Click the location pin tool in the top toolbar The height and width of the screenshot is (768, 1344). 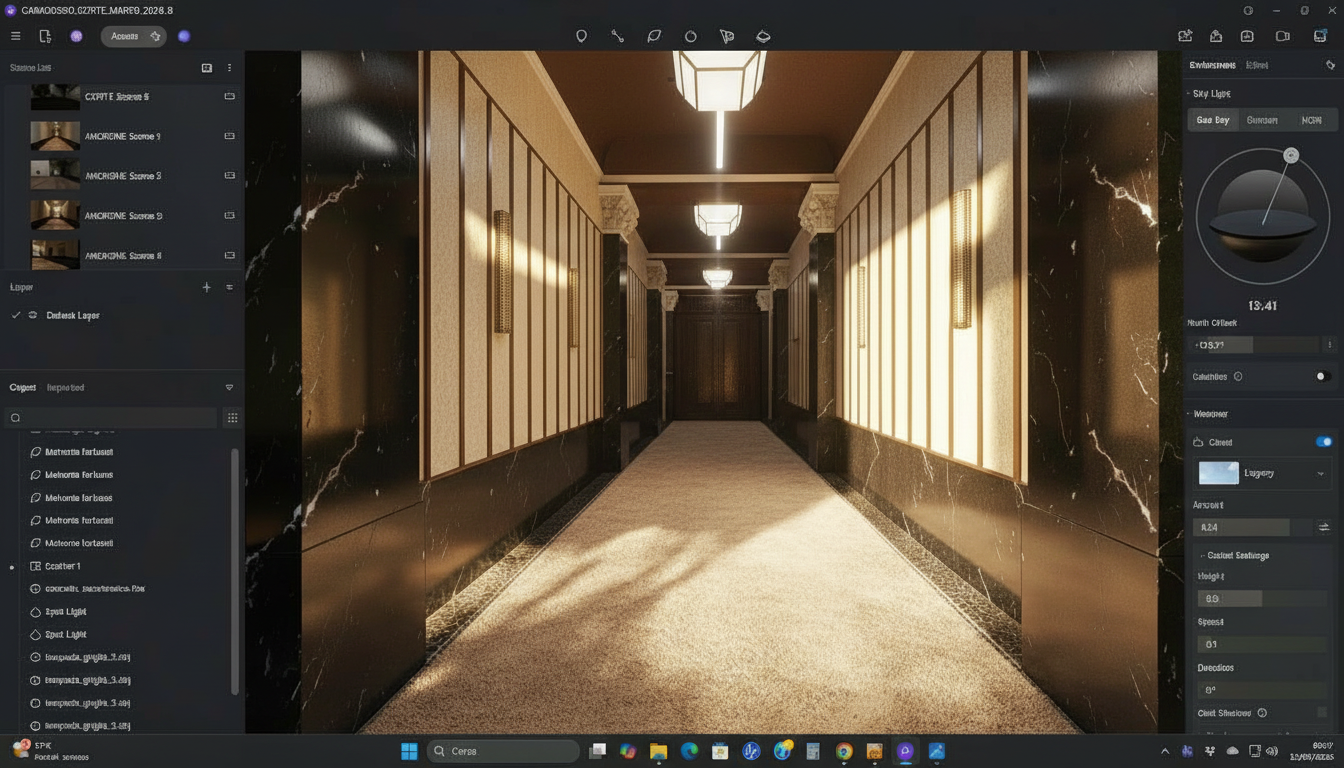point(581,36)
